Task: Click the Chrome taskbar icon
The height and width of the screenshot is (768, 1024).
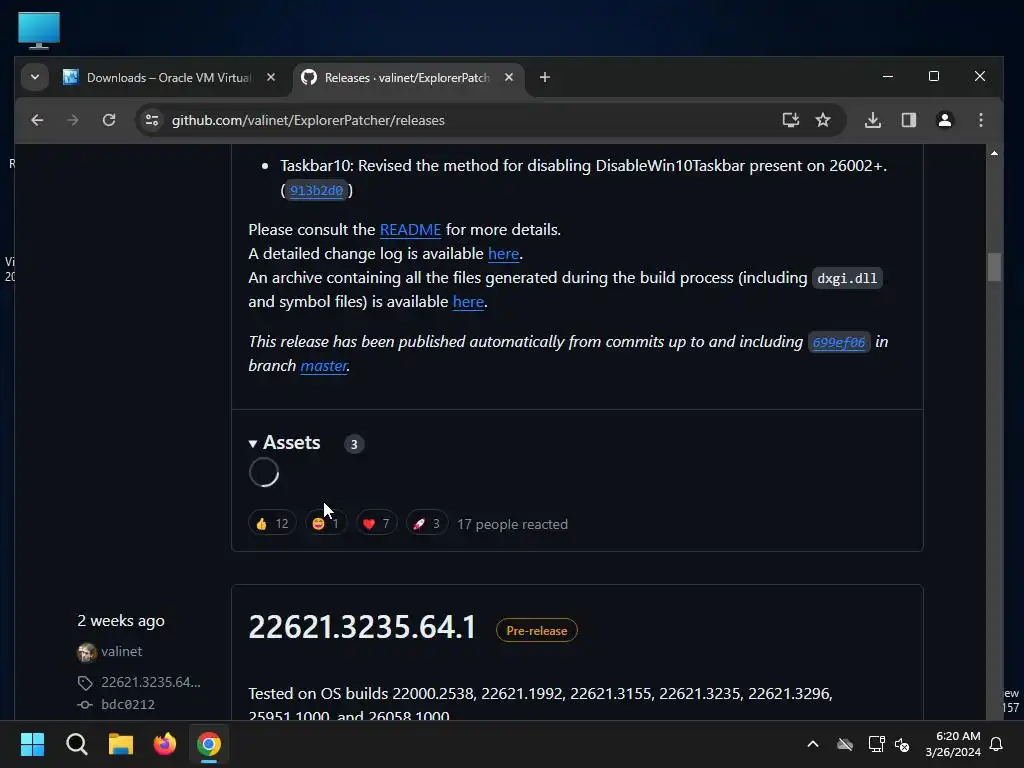Action: [x=209, y=744]
